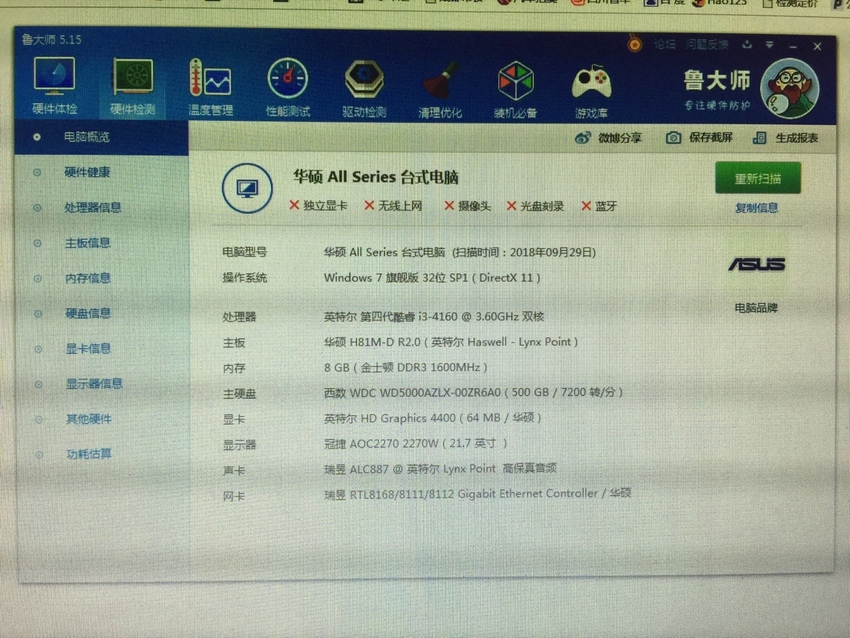Viewport: 850px width, 638px height.
Task: Click the HD Graphics 4400 value
Action: 432,418
